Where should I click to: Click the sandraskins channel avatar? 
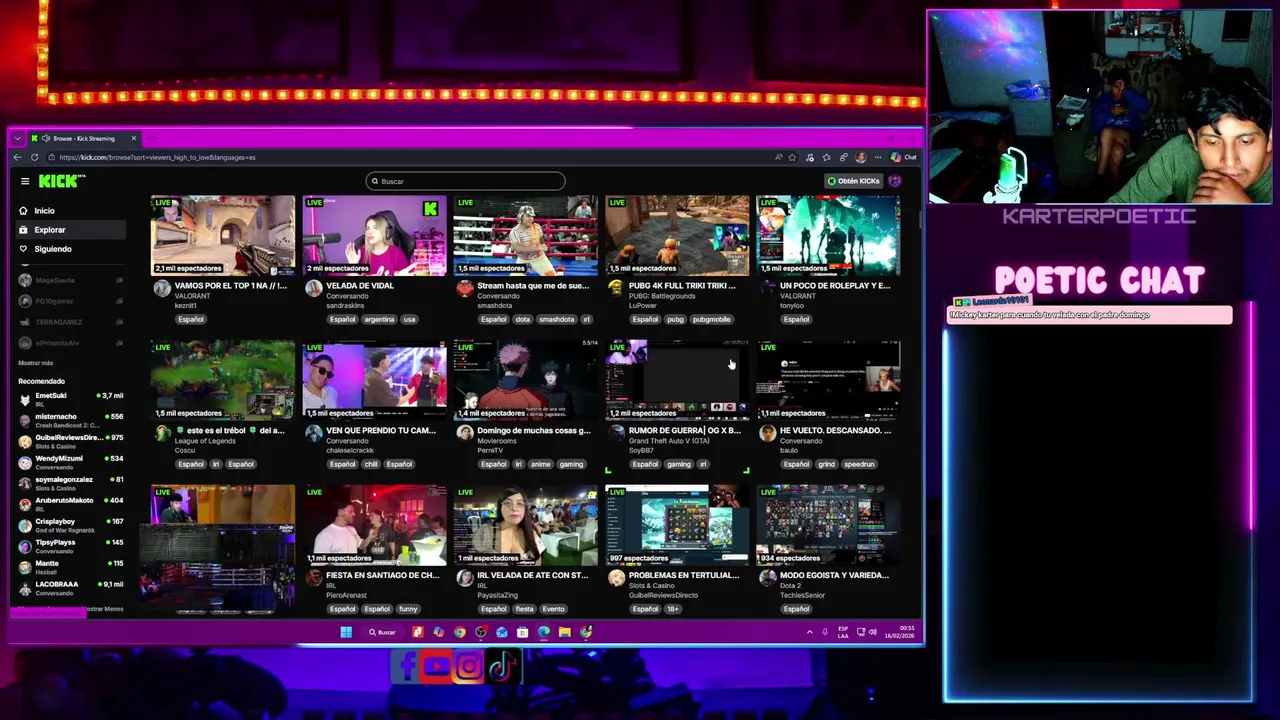click(313, 288)
